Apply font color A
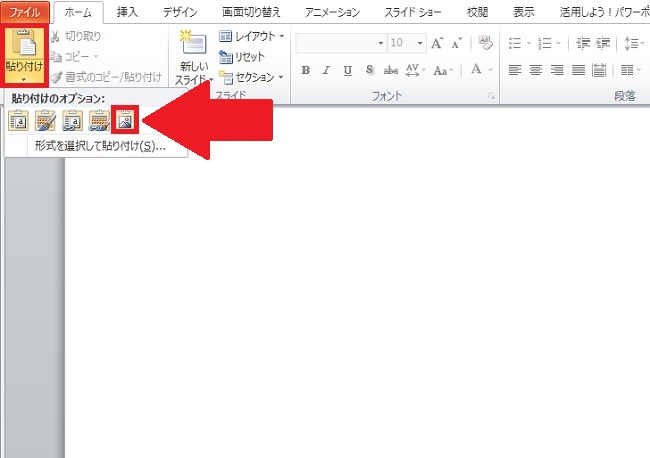650x458 pixels. (476, 70)
